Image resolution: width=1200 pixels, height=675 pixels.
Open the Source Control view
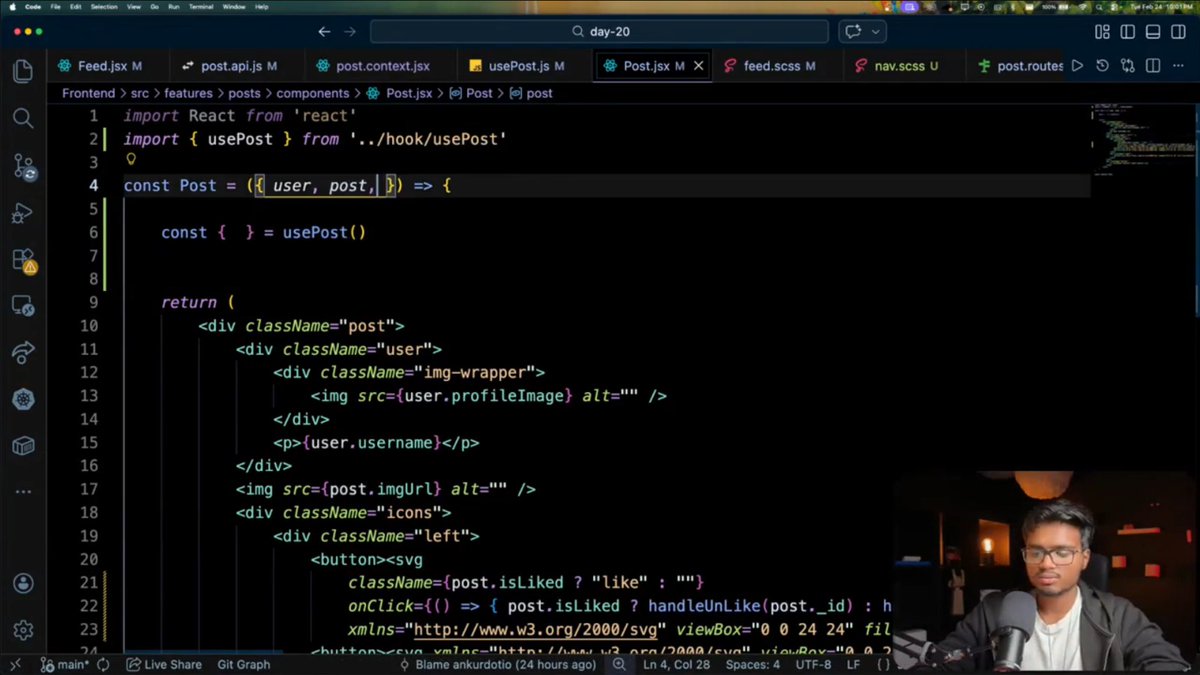pos(23,167)
